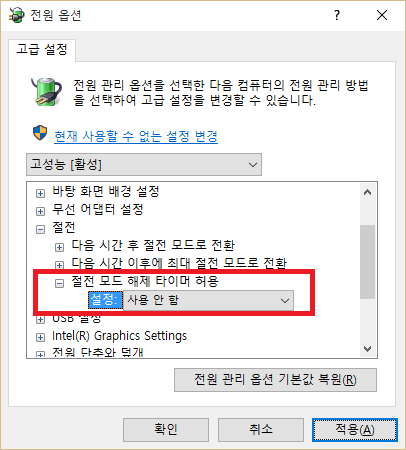This screenshot has width=406, height=450.
Task: Open the 고성능 [활성] power plan dropdown
Action: [x=144, y=164]
